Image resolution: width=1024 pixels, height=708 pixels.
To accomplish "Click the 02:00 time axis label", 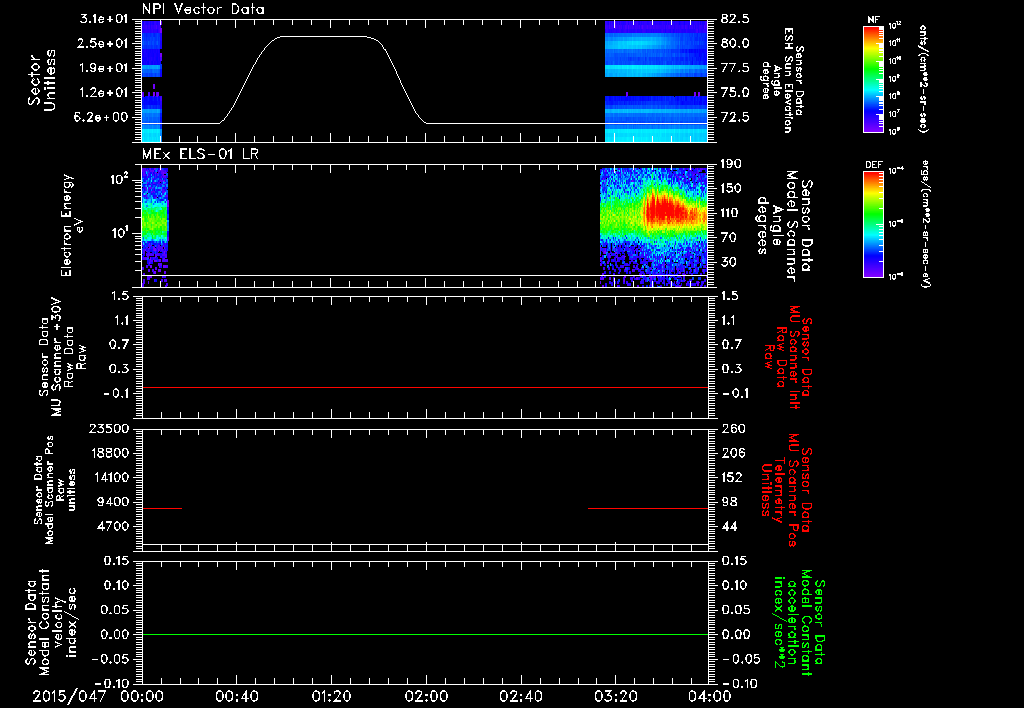I will point(426,696).
